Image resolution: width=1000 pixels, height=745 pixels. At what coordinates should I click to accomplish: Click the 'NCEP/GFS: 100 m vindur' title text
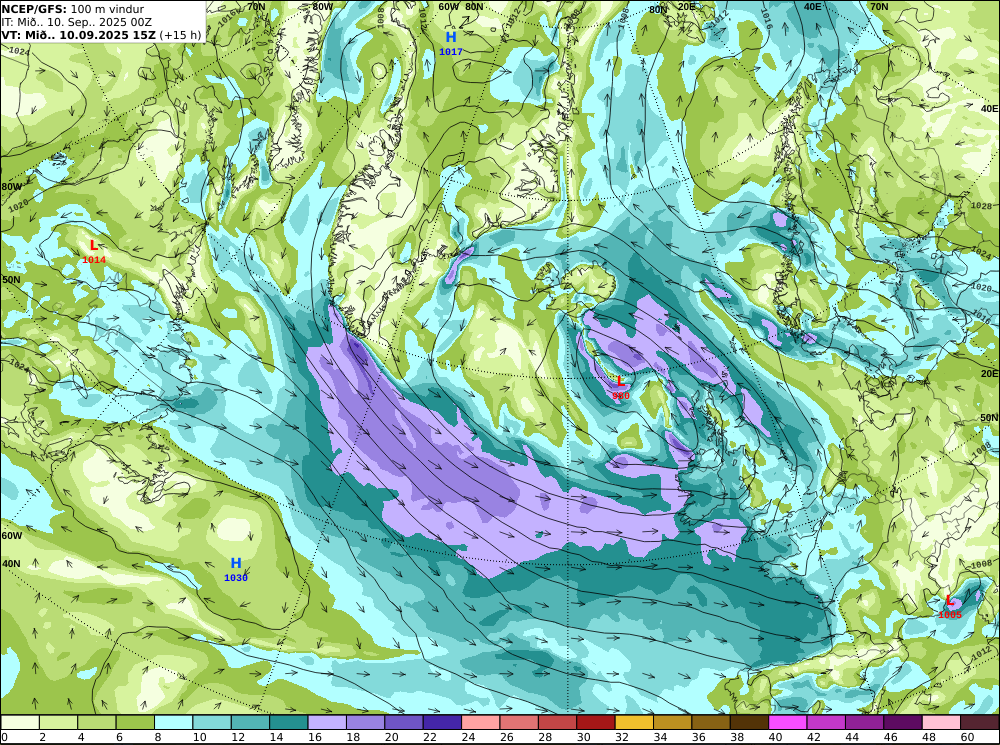click(73, 9)
